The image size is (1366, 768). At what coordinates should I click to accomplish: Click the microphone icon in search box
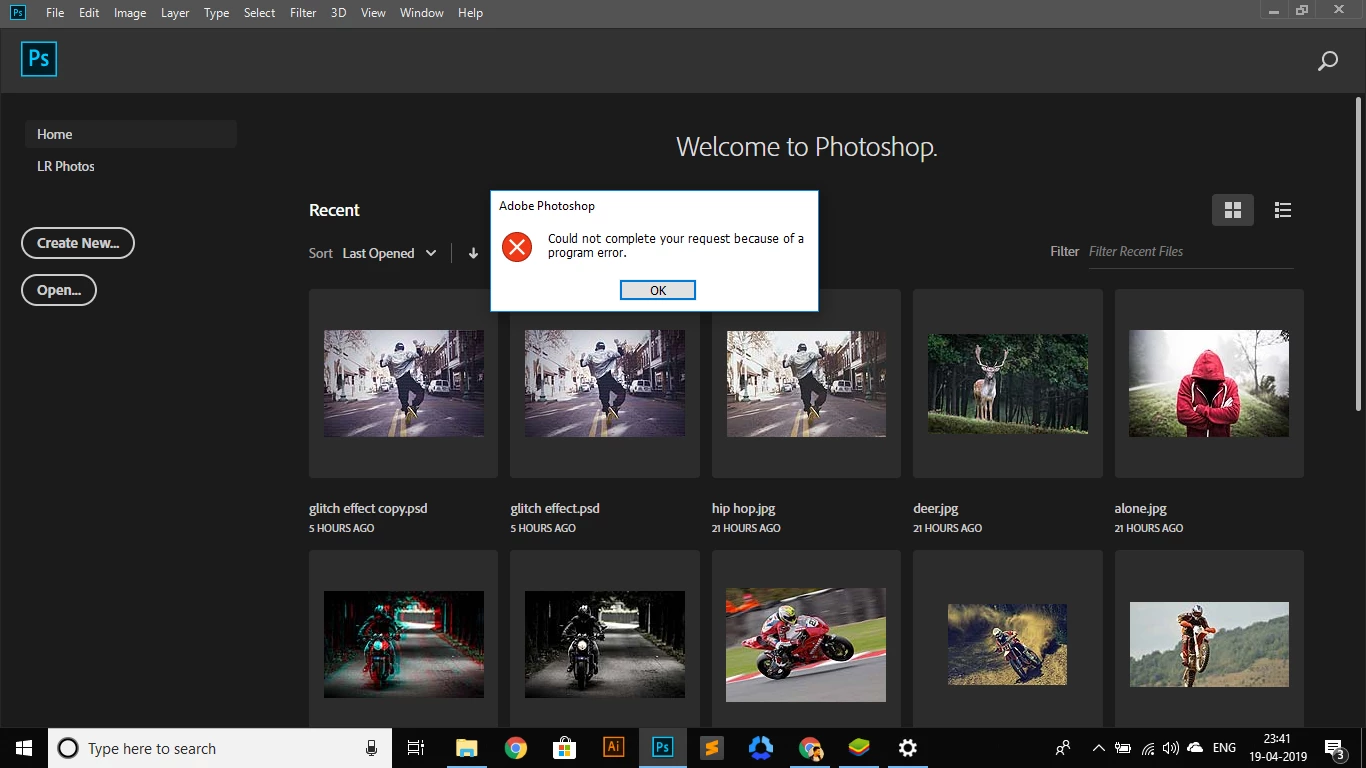[371, 748]
